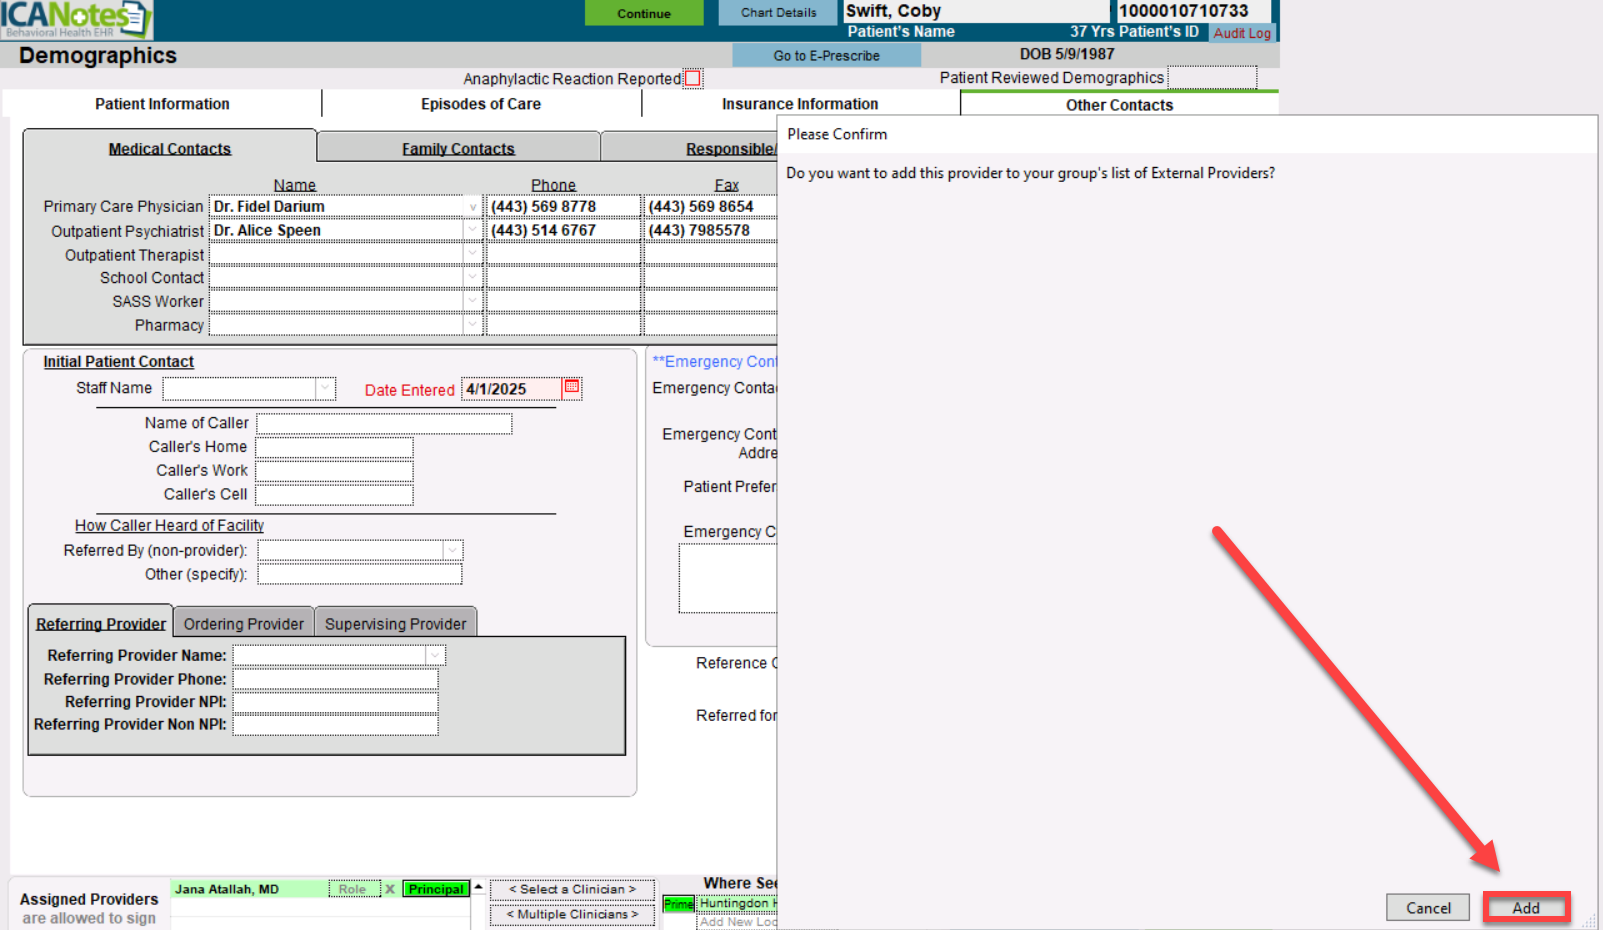Viewport: 1603px width, 930px height.
Task: Click the green Continue button
Action: 644,13
